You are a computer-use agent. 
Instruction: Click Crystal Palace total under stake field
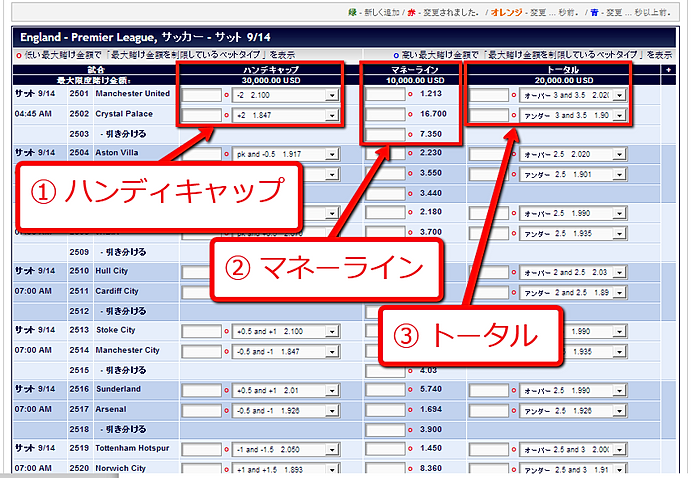(489, 115)
